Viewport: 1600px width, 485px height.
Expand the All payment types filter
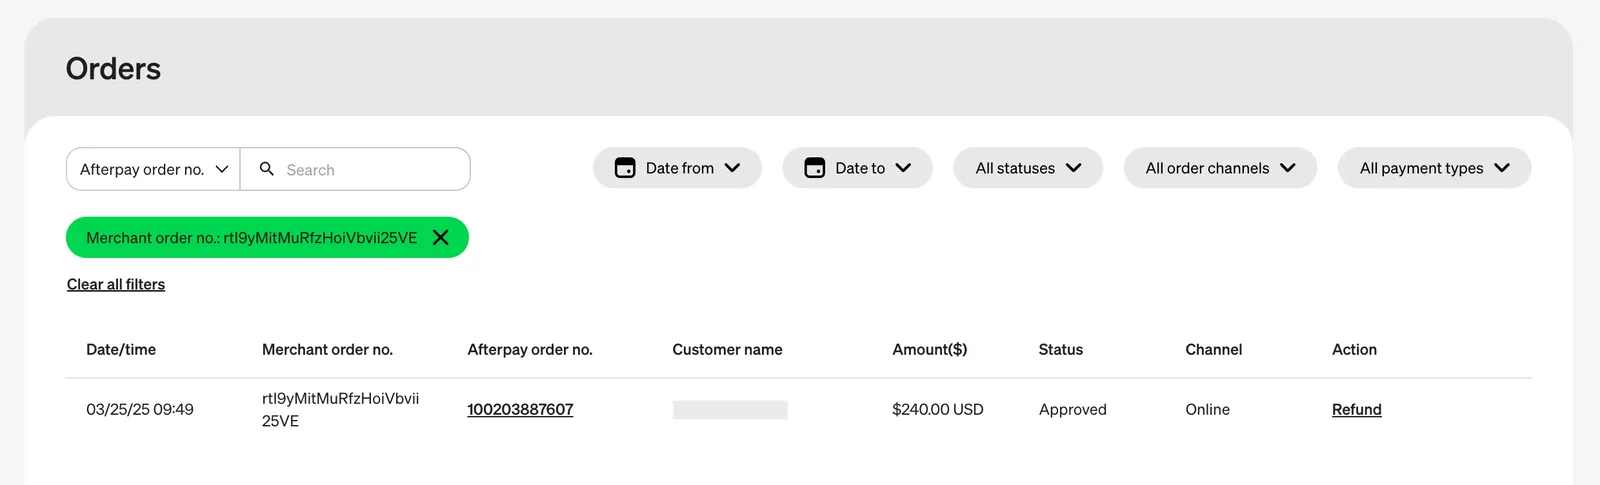click(x=1434, y=168)
